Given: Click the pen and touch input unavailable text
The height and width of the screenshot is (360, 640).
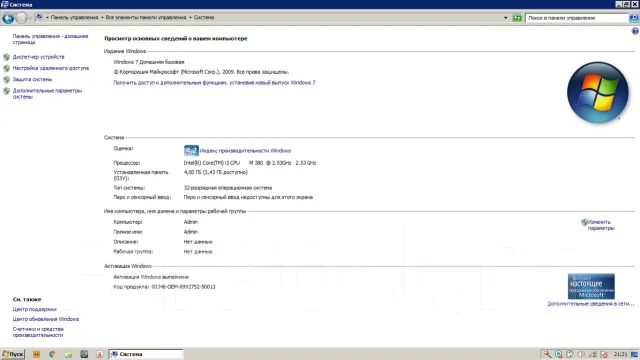Looking at the screenshot, I should [x=248, y=197].
